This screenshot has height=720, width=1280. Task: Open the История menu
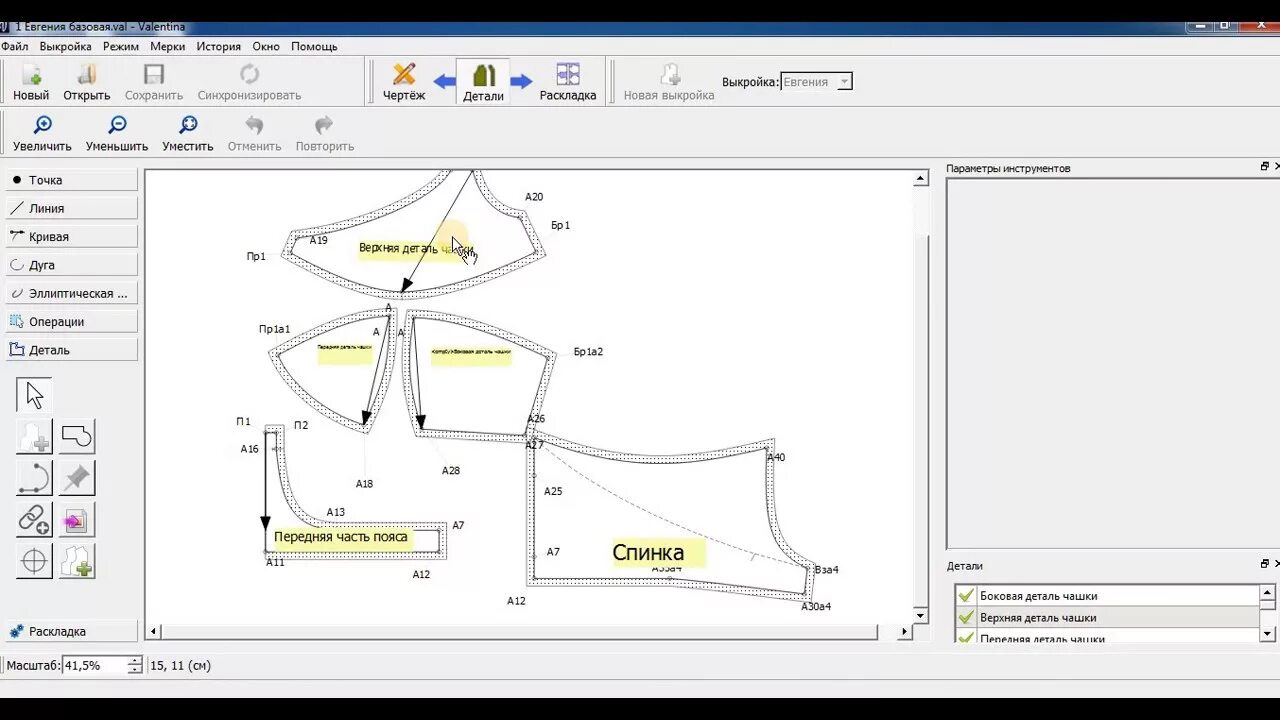click(219, 46)
